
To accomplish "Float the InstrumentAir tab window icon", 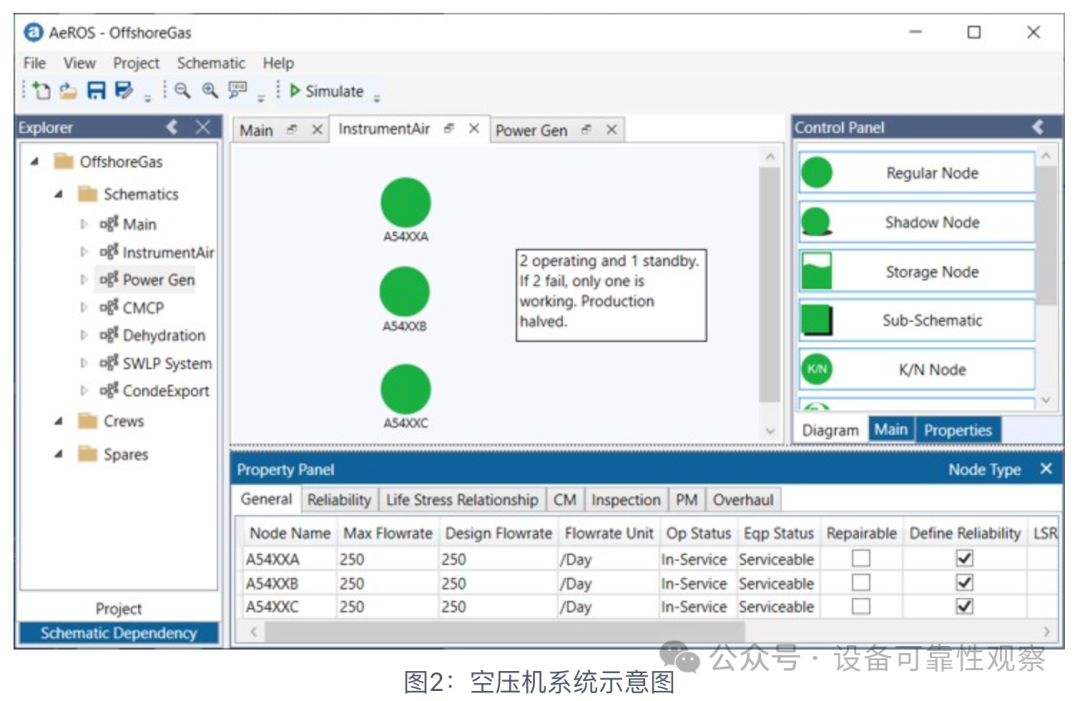I will click(x=449, y=129).
